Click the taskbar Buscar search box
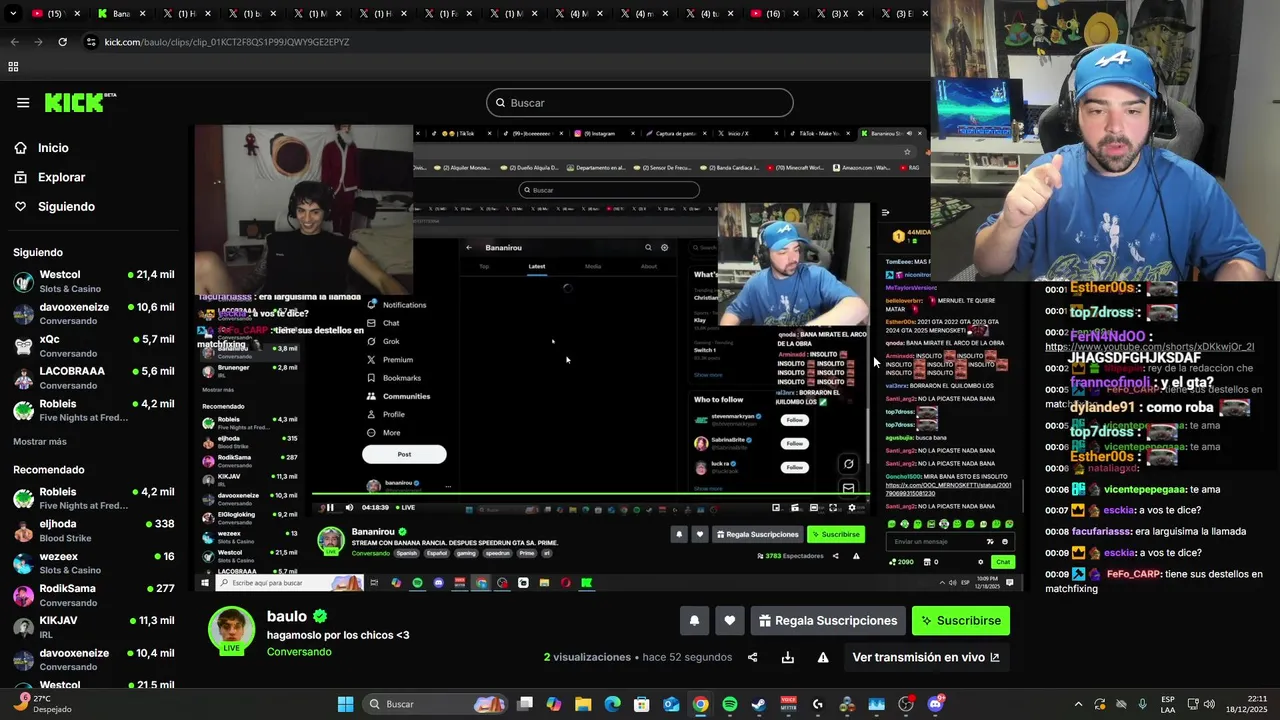Screen dimensions: 1280x720 [433, 704]
